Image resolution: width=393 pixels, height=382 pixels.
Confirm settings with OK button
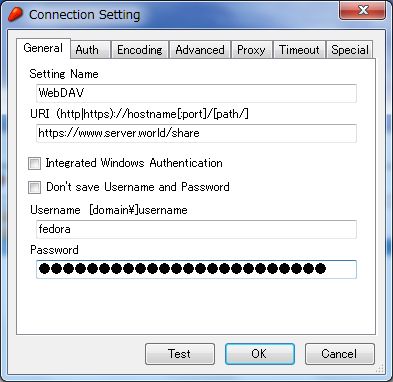pos(260,354)
